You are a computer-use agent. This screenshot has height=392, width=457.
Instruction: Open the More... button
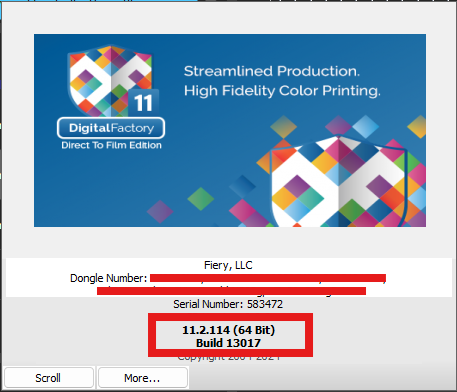142,378
